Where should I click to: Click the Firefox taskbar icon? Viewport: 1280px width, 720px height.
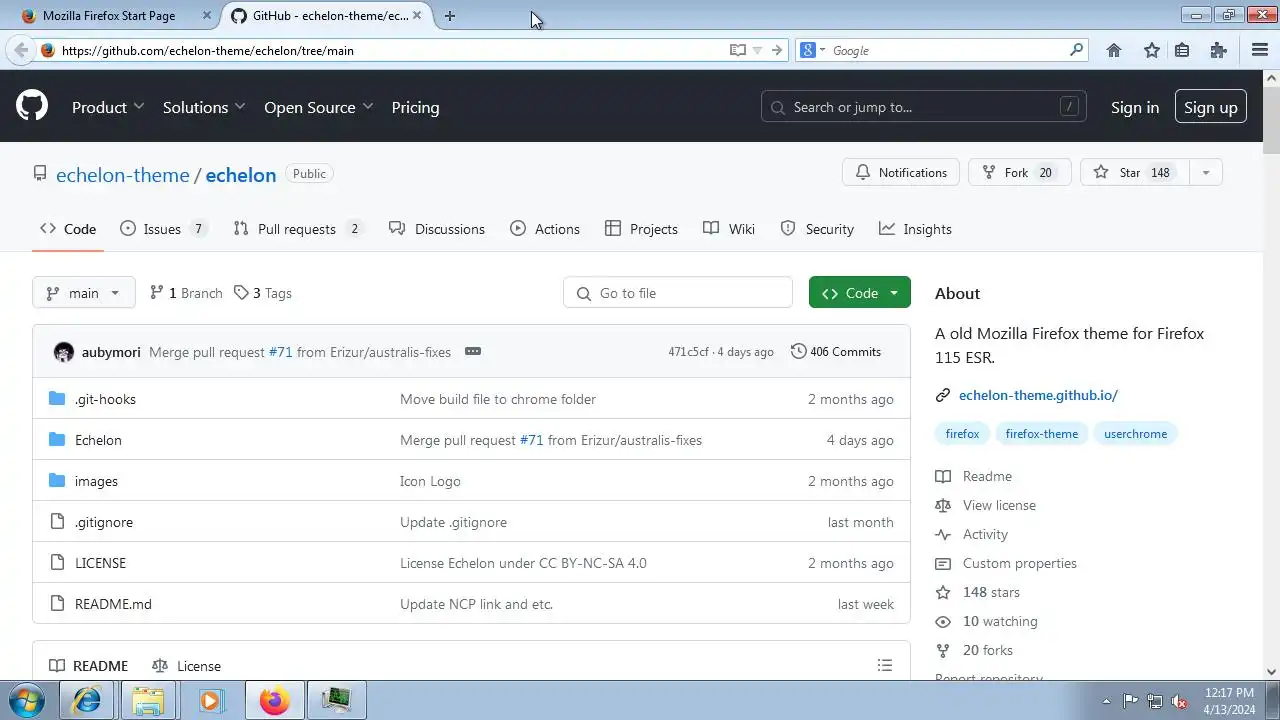pos(274,700)
